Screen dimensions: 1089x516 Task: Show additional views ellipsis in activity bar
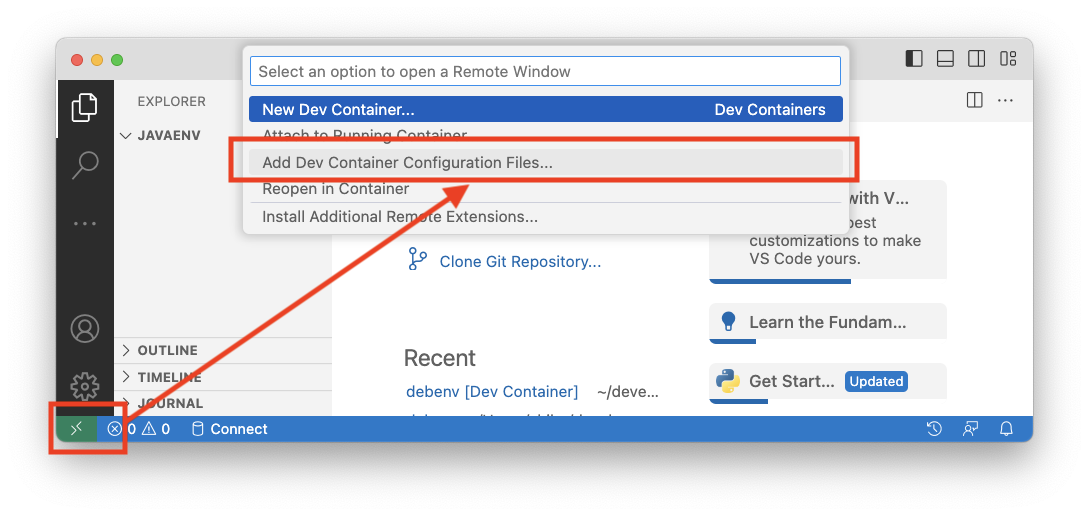pyautogui.click(x=85, y=224)
